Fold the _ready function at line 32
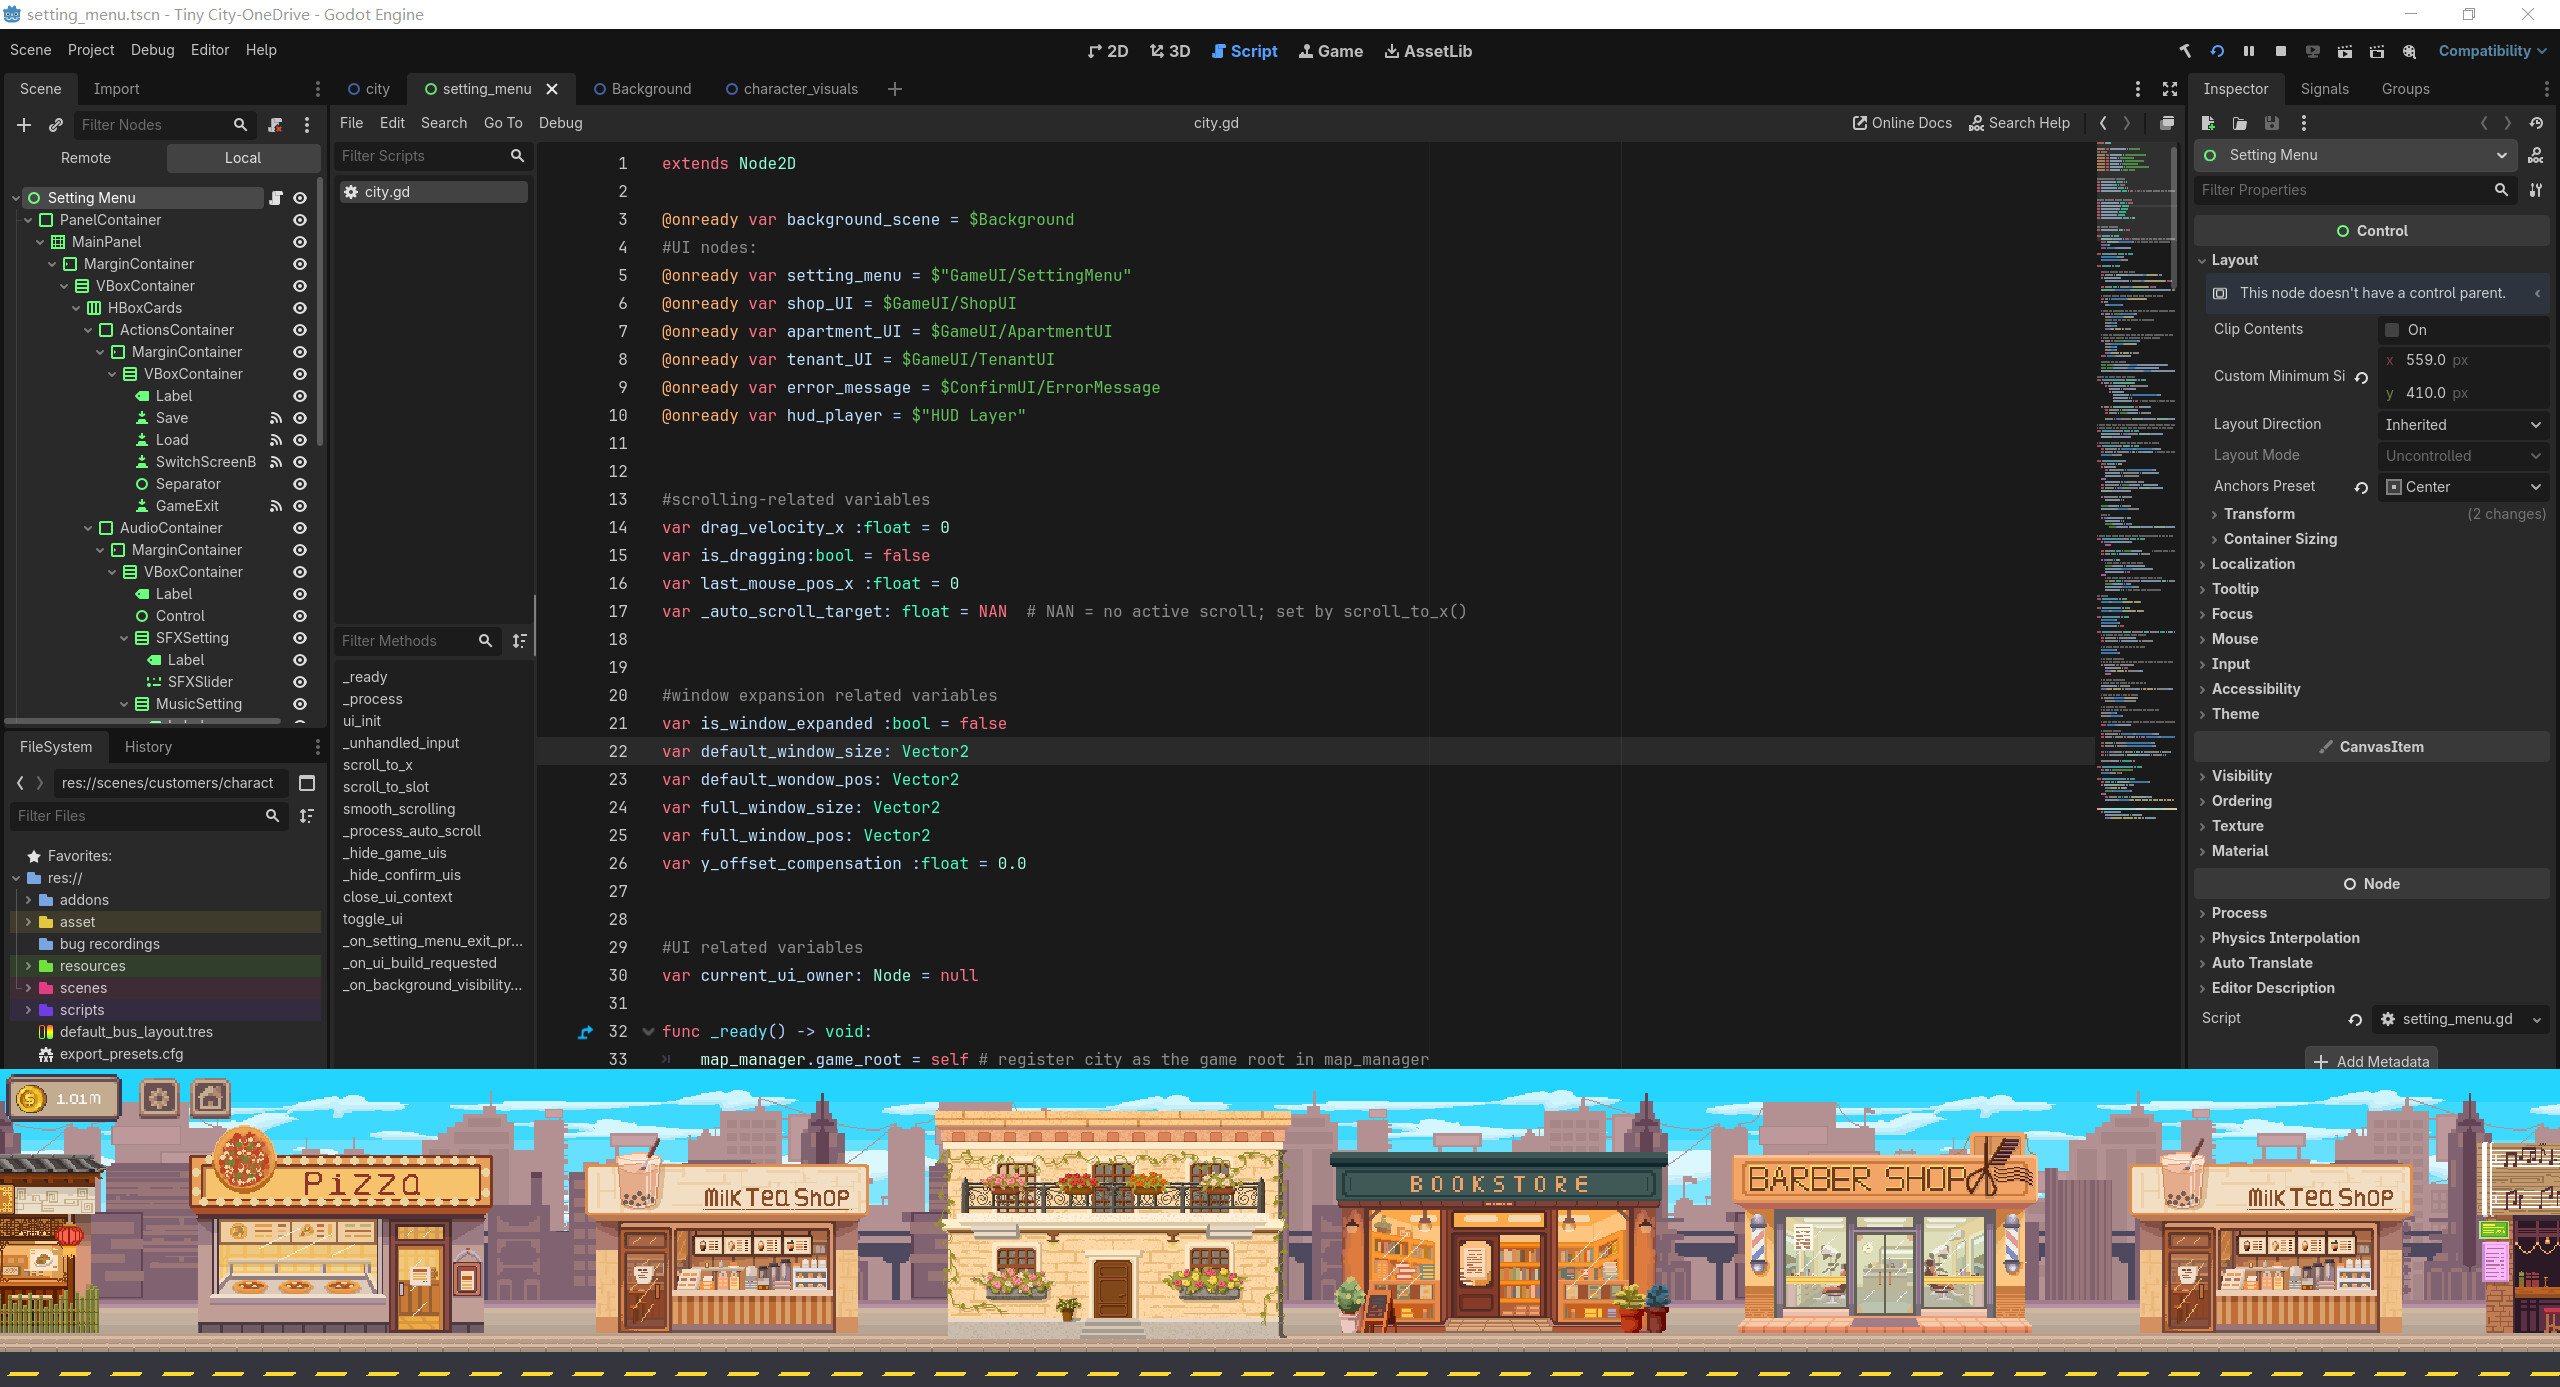Screen dimensions: 2560x1387 coord(647,1031)
